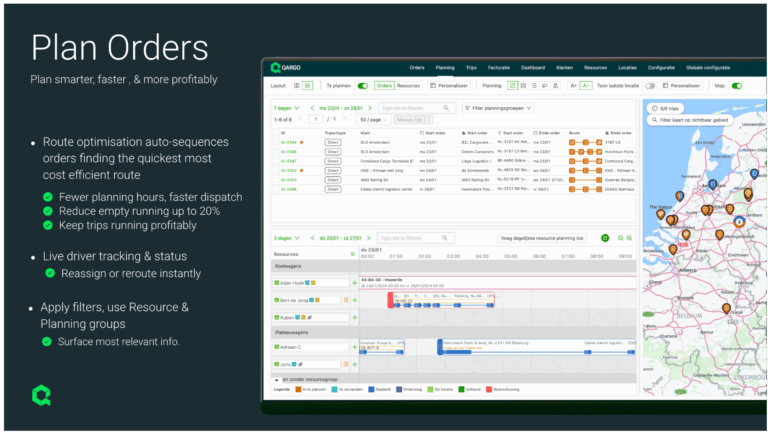Tick checkbox for order Or-0353
This screenshot has height=432, width=768.
pyautogui.click(x=276, y=180)
